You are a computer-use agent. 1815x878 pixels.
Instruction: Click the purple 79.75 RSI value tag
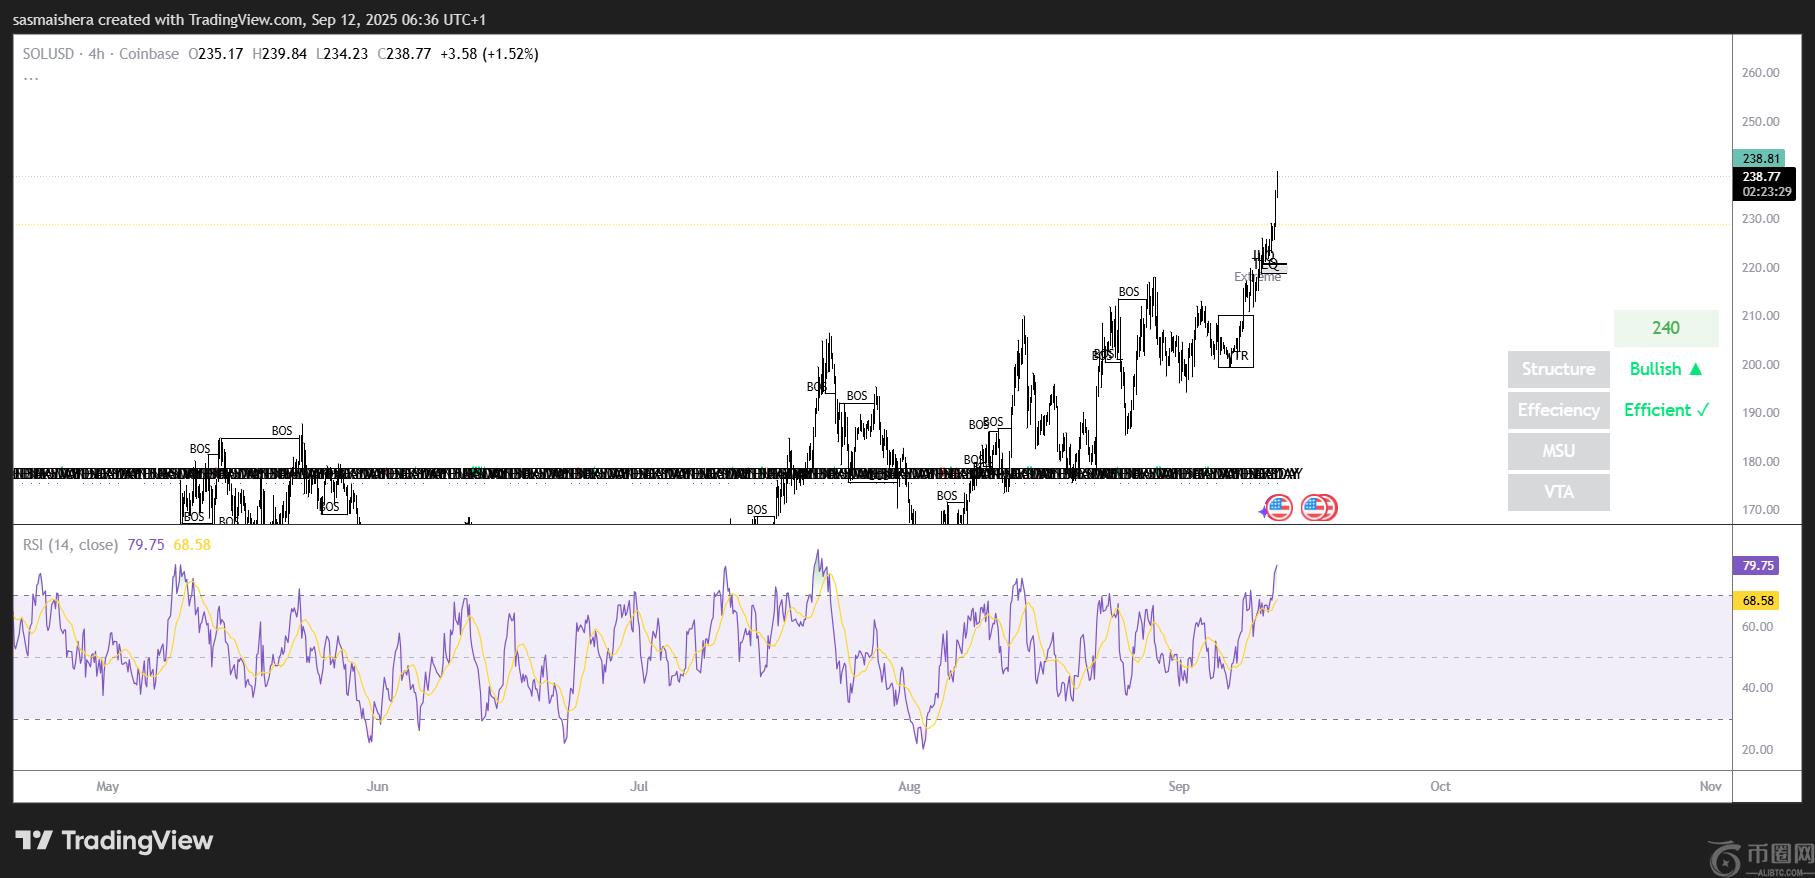[x=1757, y=566]
